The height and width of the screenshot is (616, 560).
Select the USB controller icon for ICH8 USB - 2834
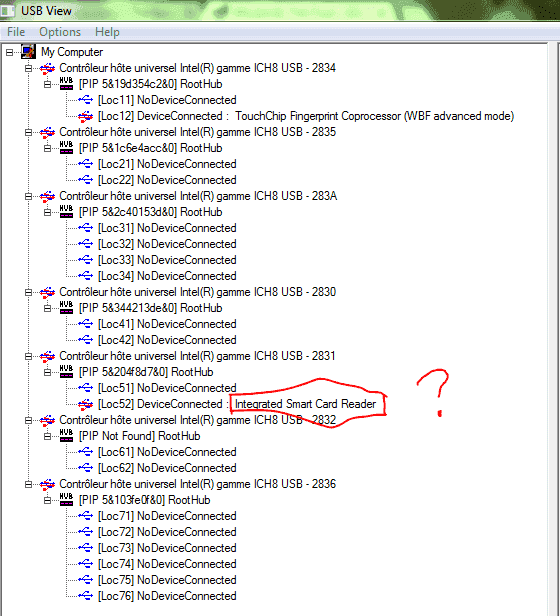47,68
